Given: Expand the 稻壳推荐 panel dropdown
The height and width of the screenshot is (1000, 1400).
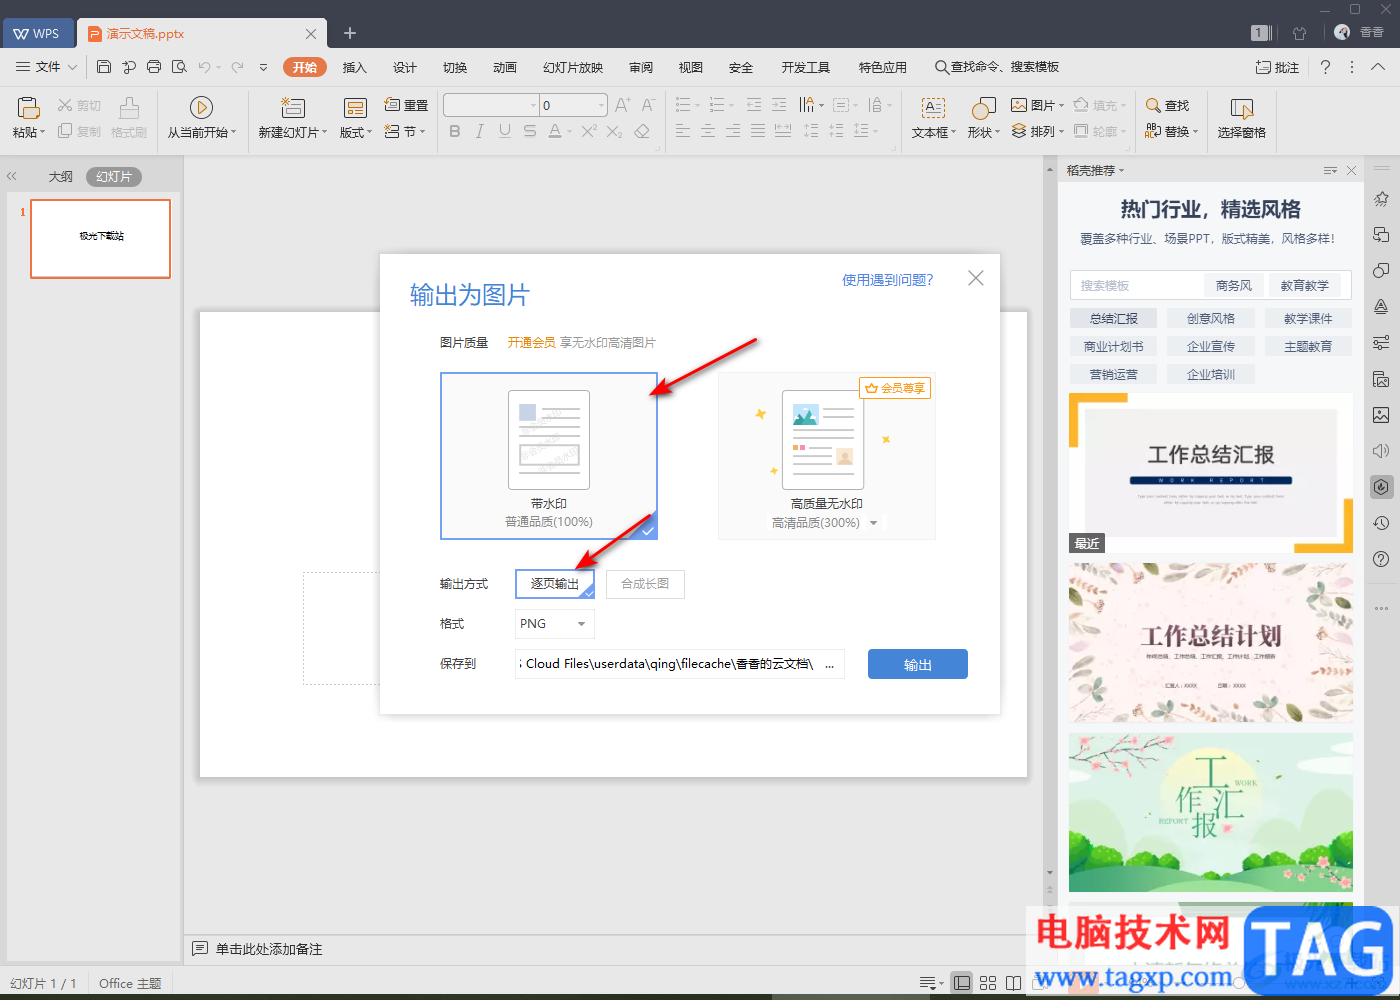Looking at the screenshot, I should point(1095,171).
